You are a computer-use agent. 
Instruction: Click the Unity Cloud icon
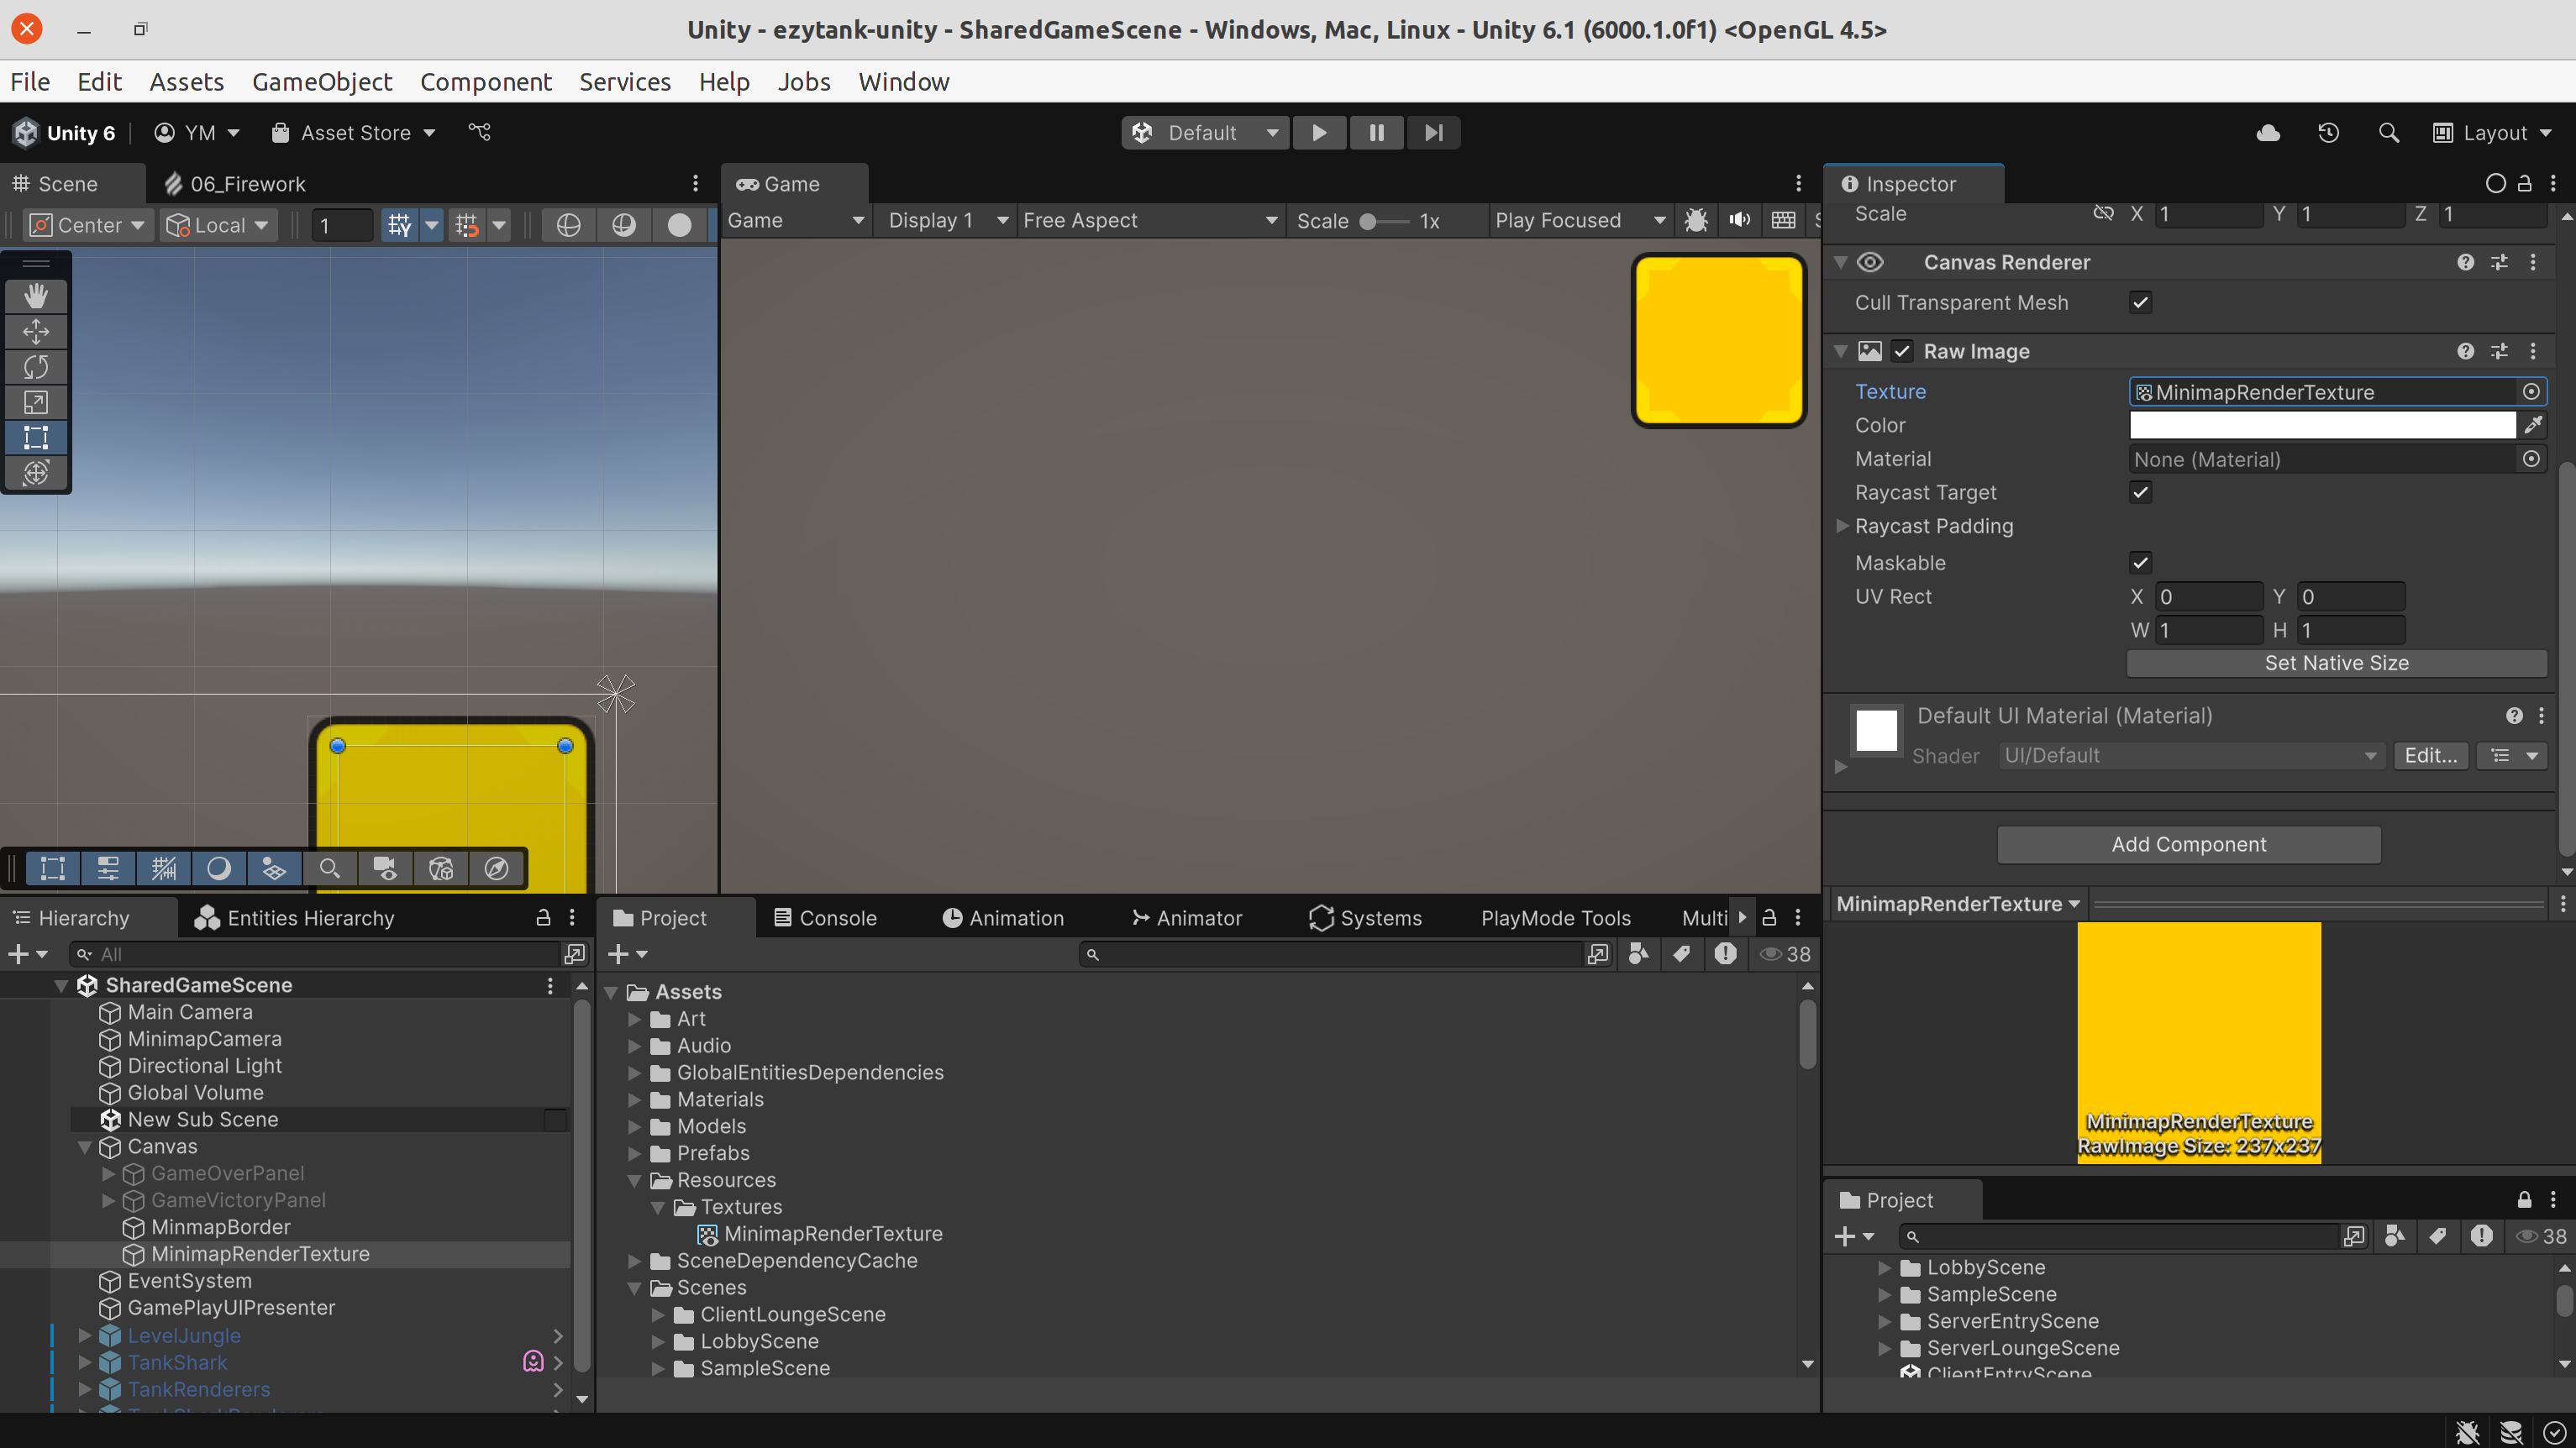point(2268,132)
